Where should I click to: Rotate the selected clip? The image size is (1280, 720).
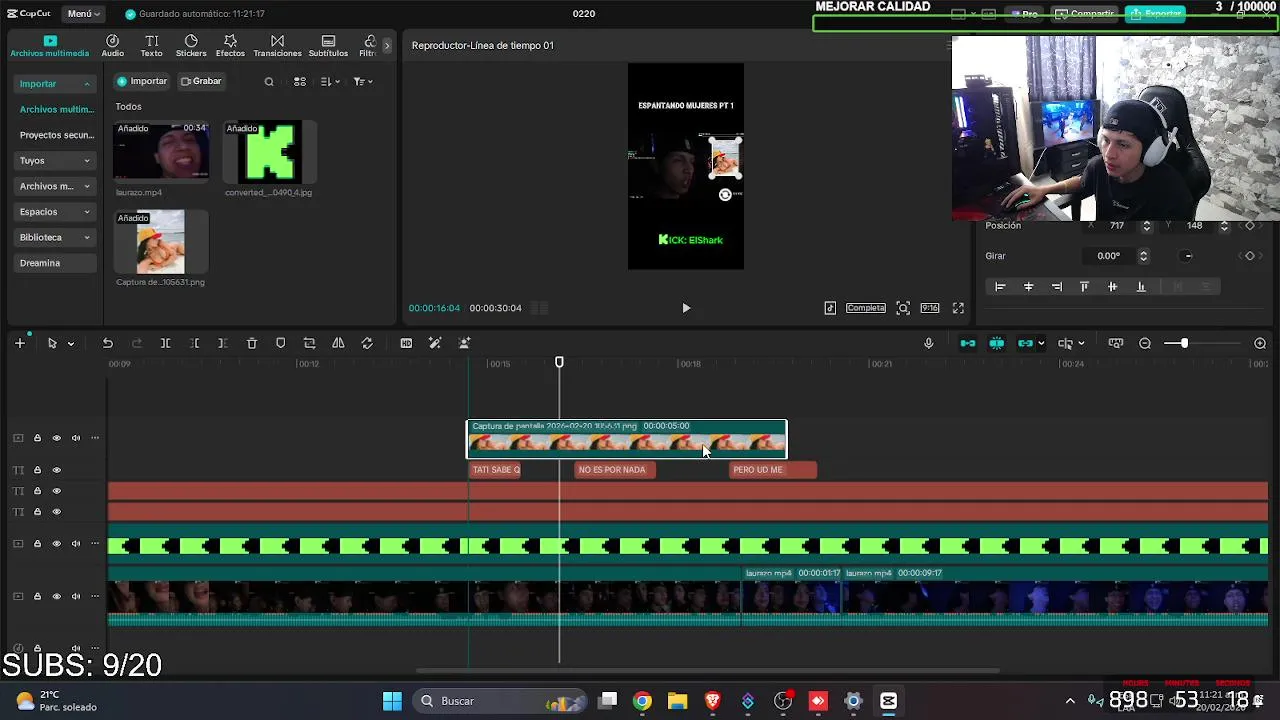(367, 343)
